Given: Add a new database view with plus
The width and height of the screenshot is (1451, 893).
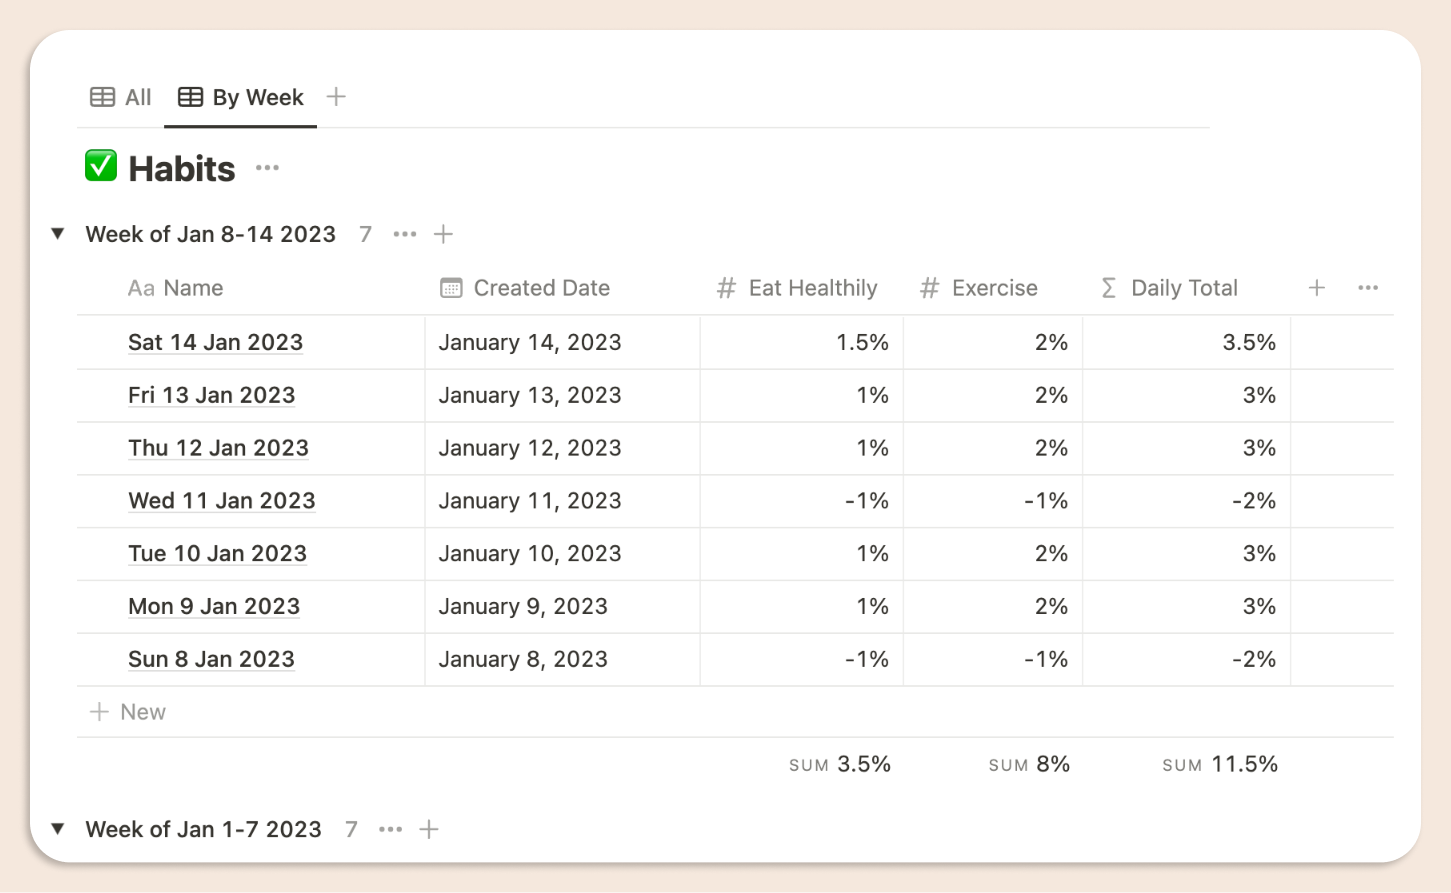Looking at the screenshot, I should click(336, 97).
